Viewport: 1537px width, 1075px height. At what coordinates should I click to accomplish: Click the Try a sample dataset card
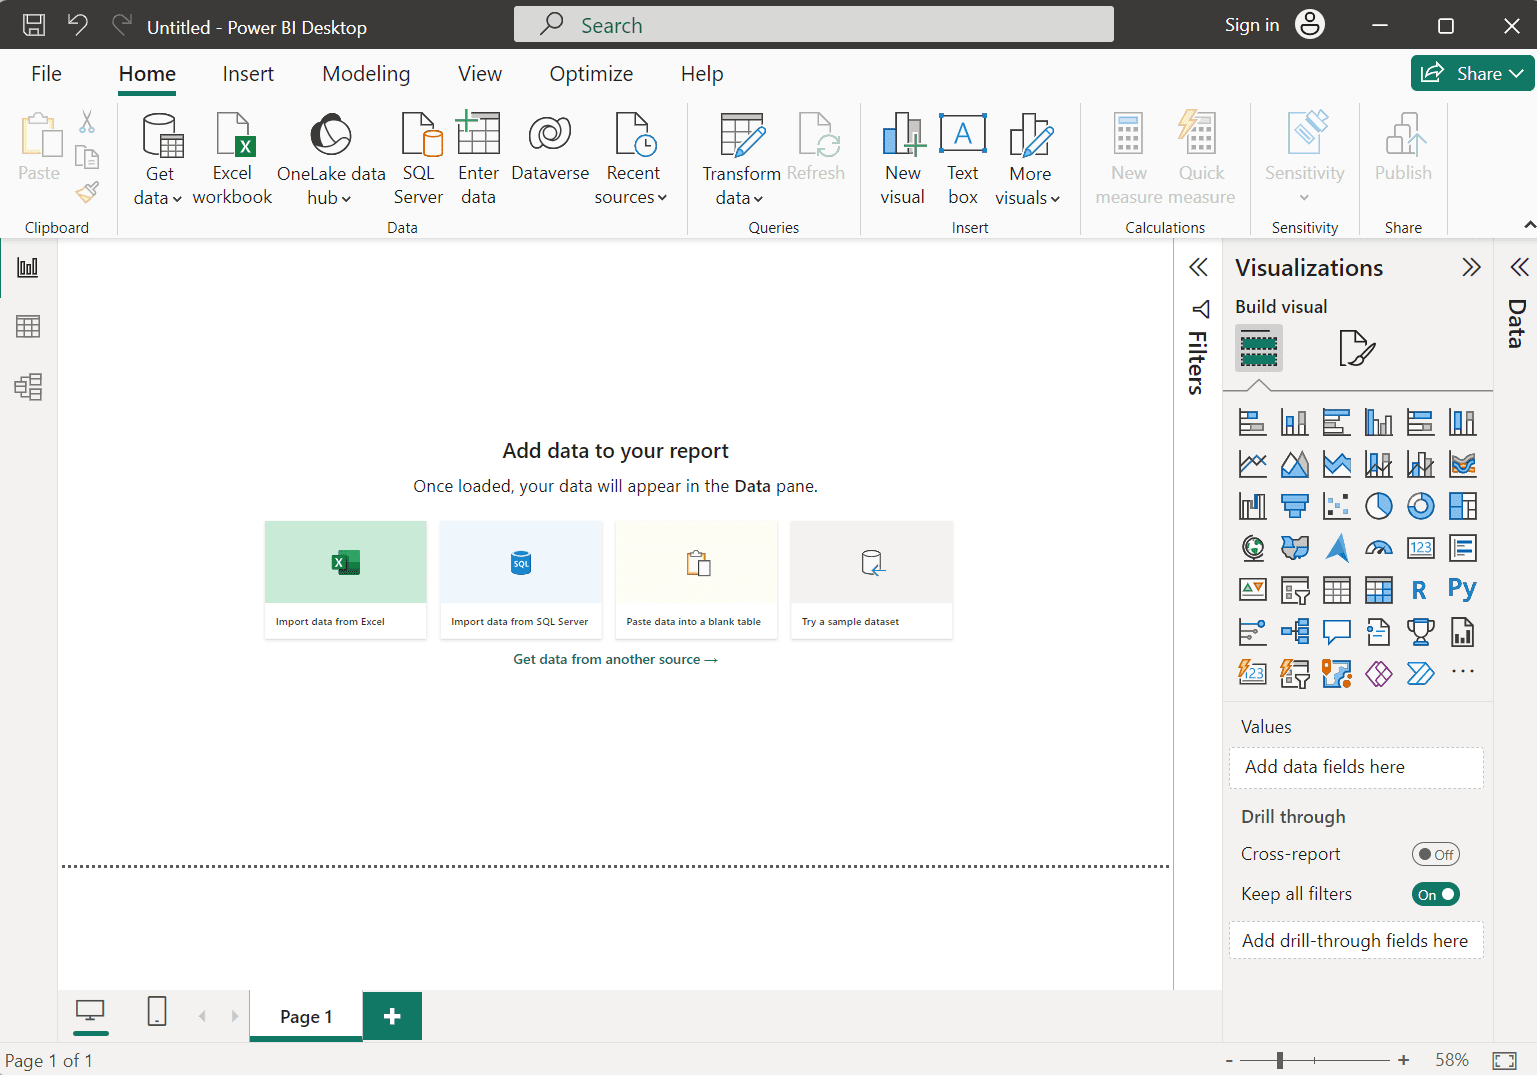click(x=872, y=580)
